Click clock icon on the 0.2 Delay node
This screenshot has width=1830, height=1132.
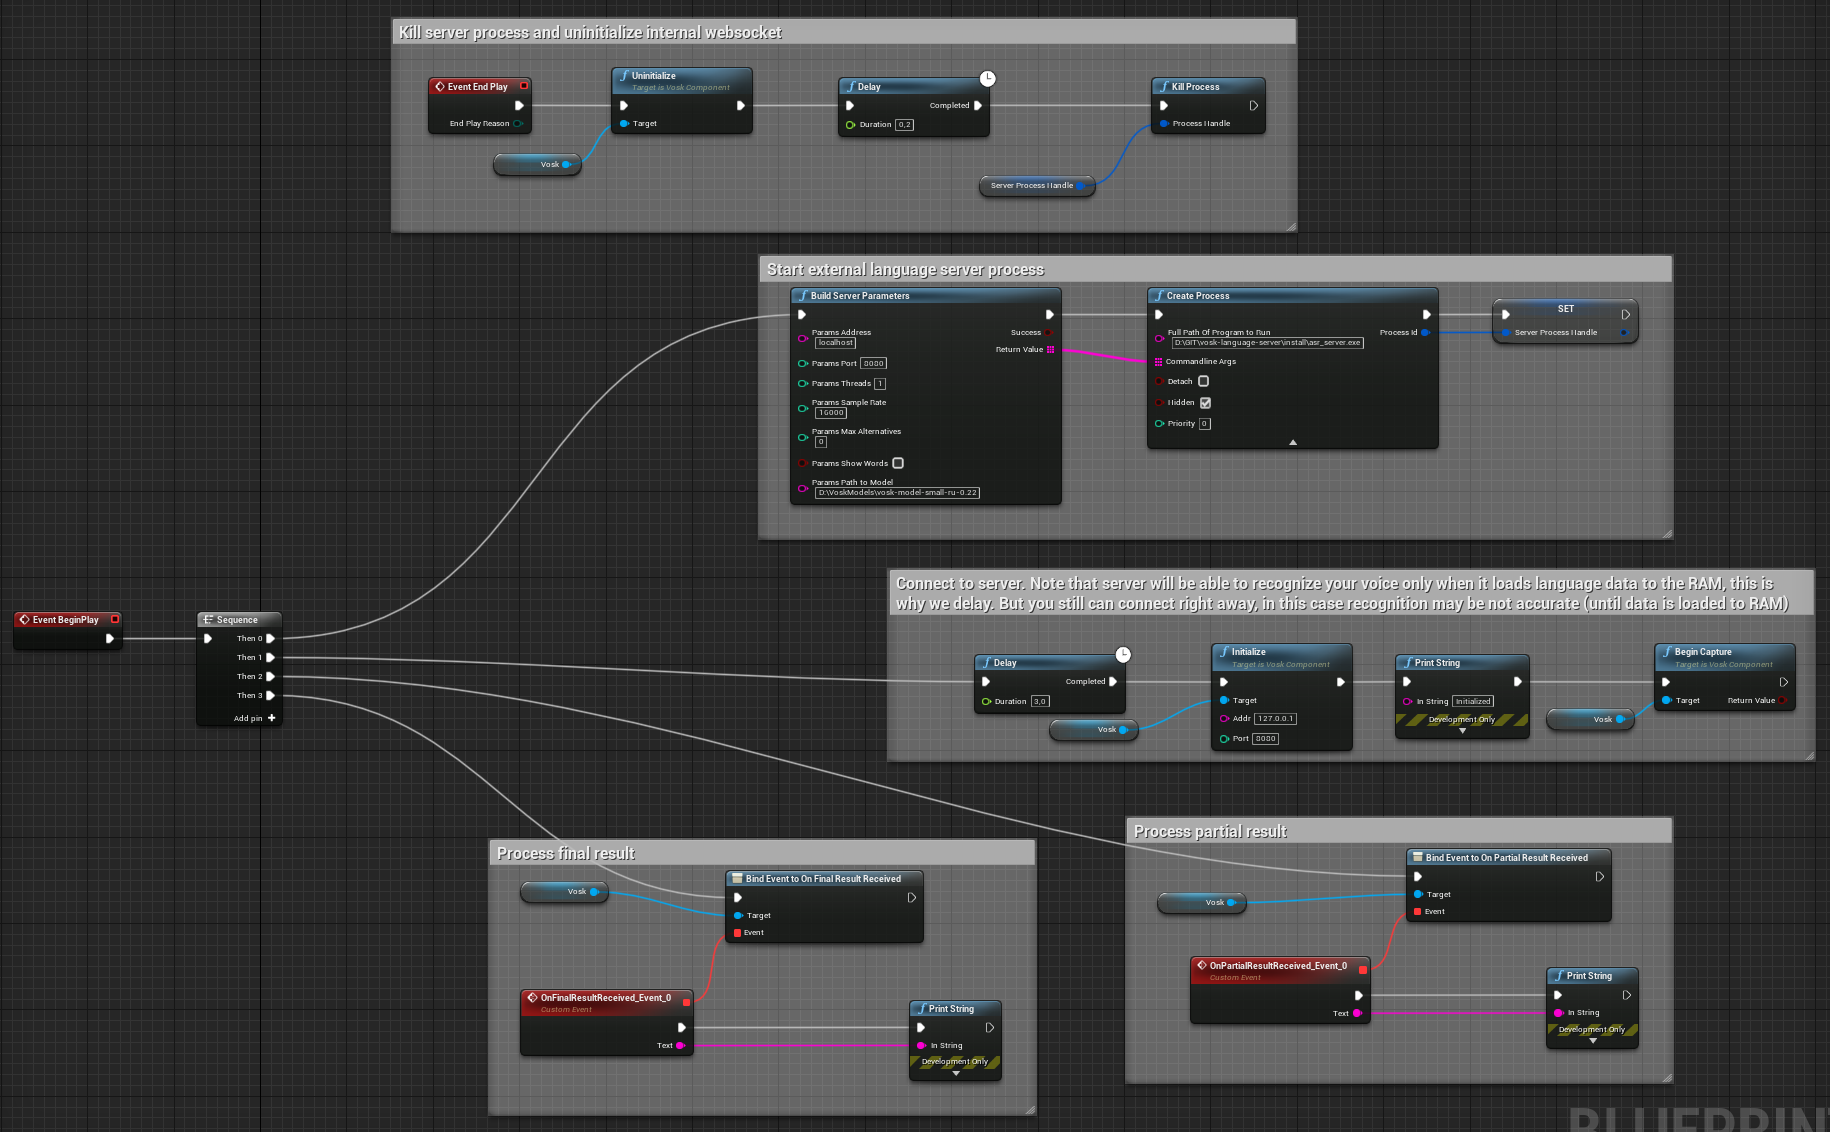tap(987, 78)
